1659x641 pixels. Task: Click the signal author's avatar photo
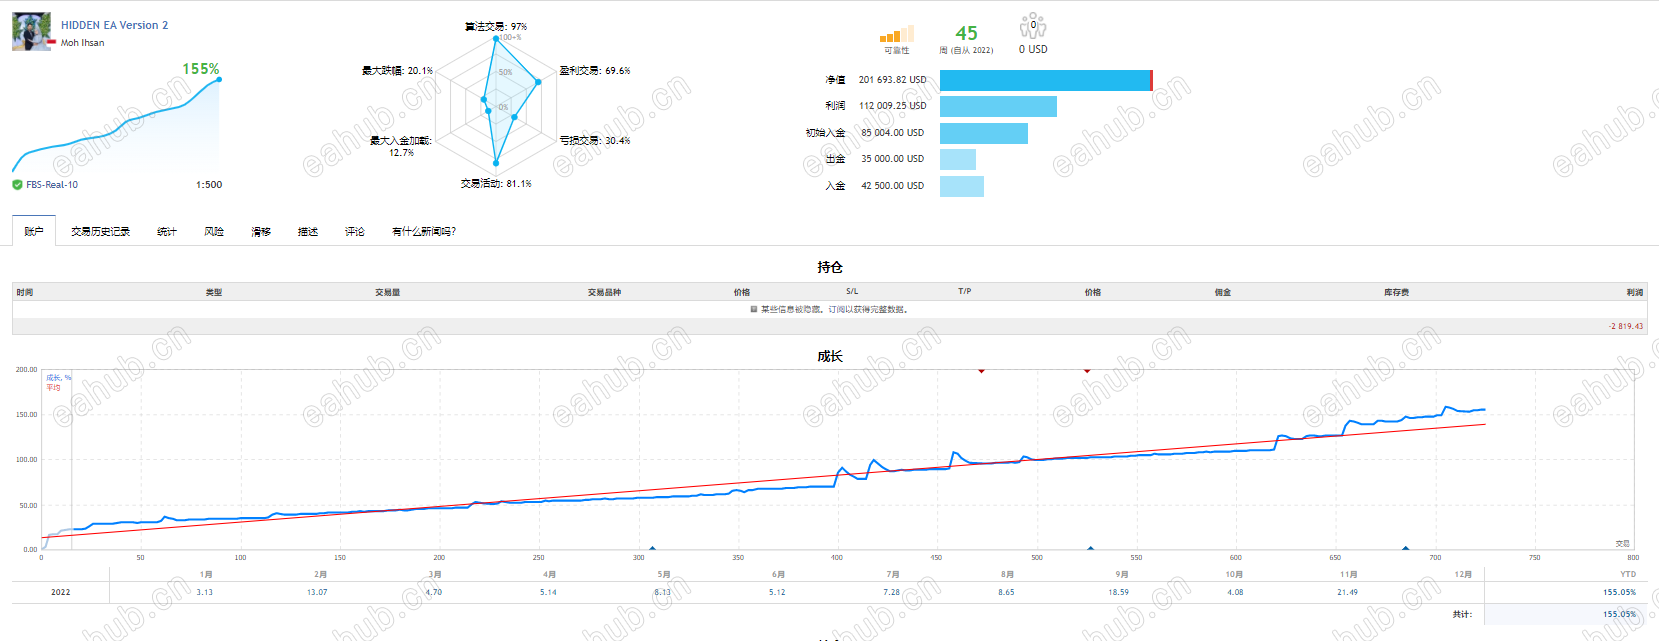click(x=31, y=32)
